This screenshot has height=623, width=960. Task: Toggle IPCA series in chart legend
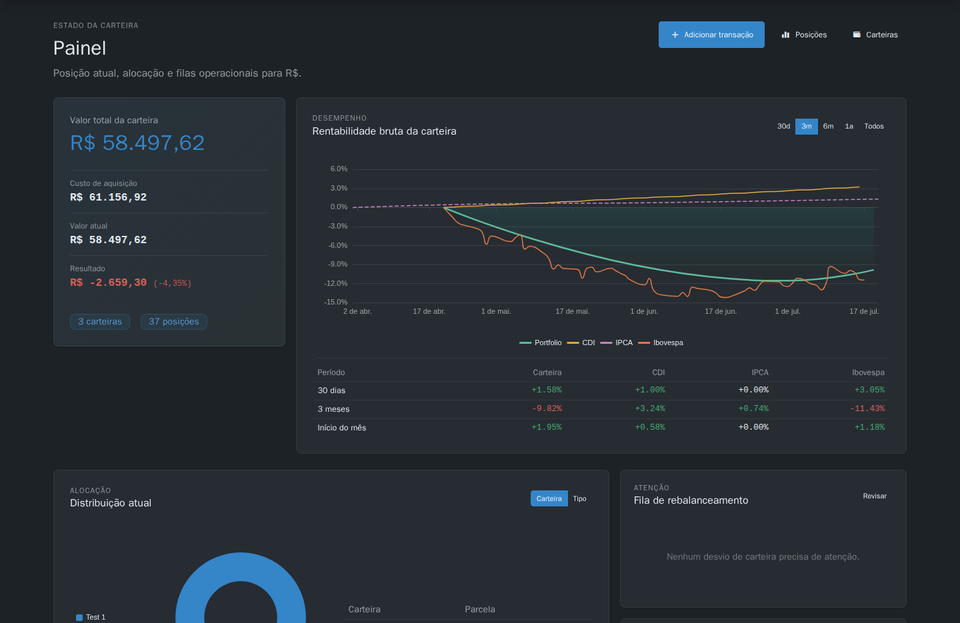pyautogui.click(x=617, y=343)
